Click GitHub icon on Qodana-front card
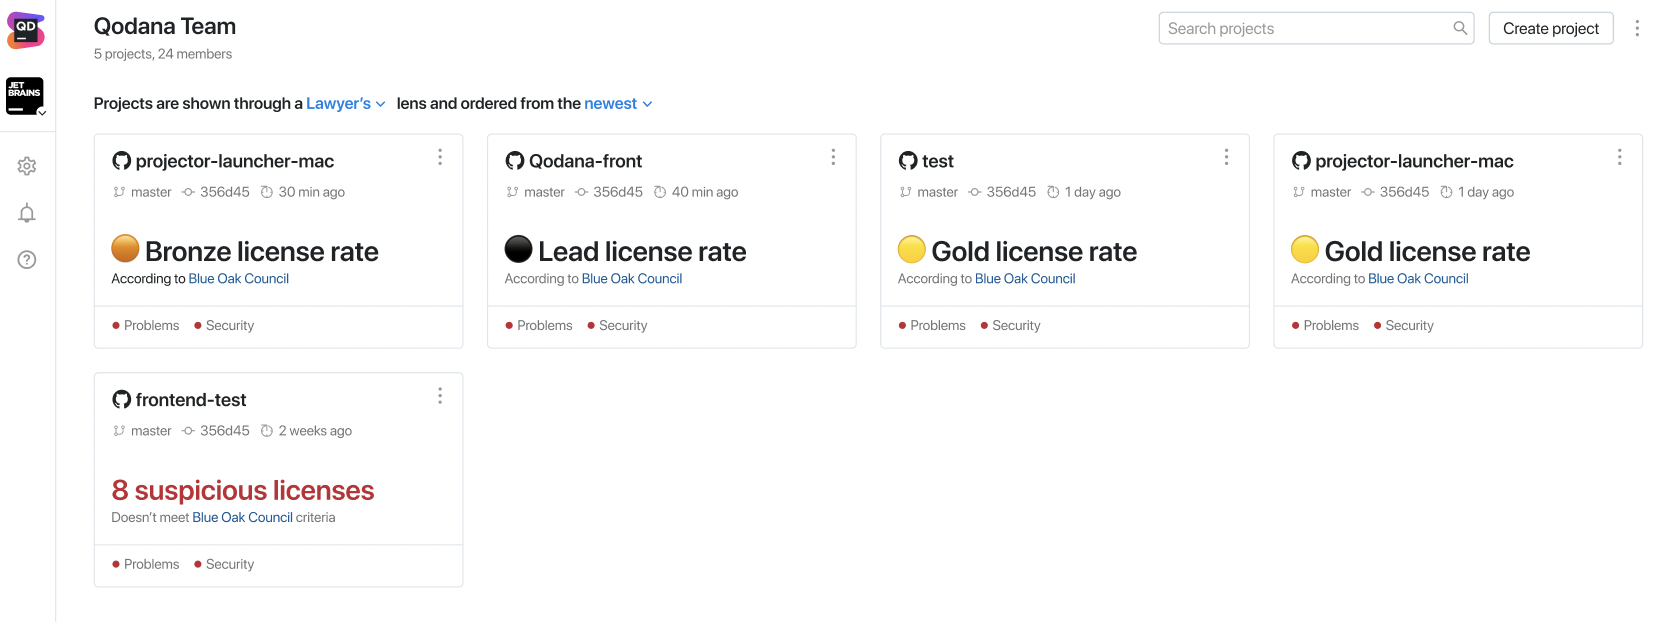Image resolution: width=1662 pixels, height=622 pixels. tap(515, 161)
